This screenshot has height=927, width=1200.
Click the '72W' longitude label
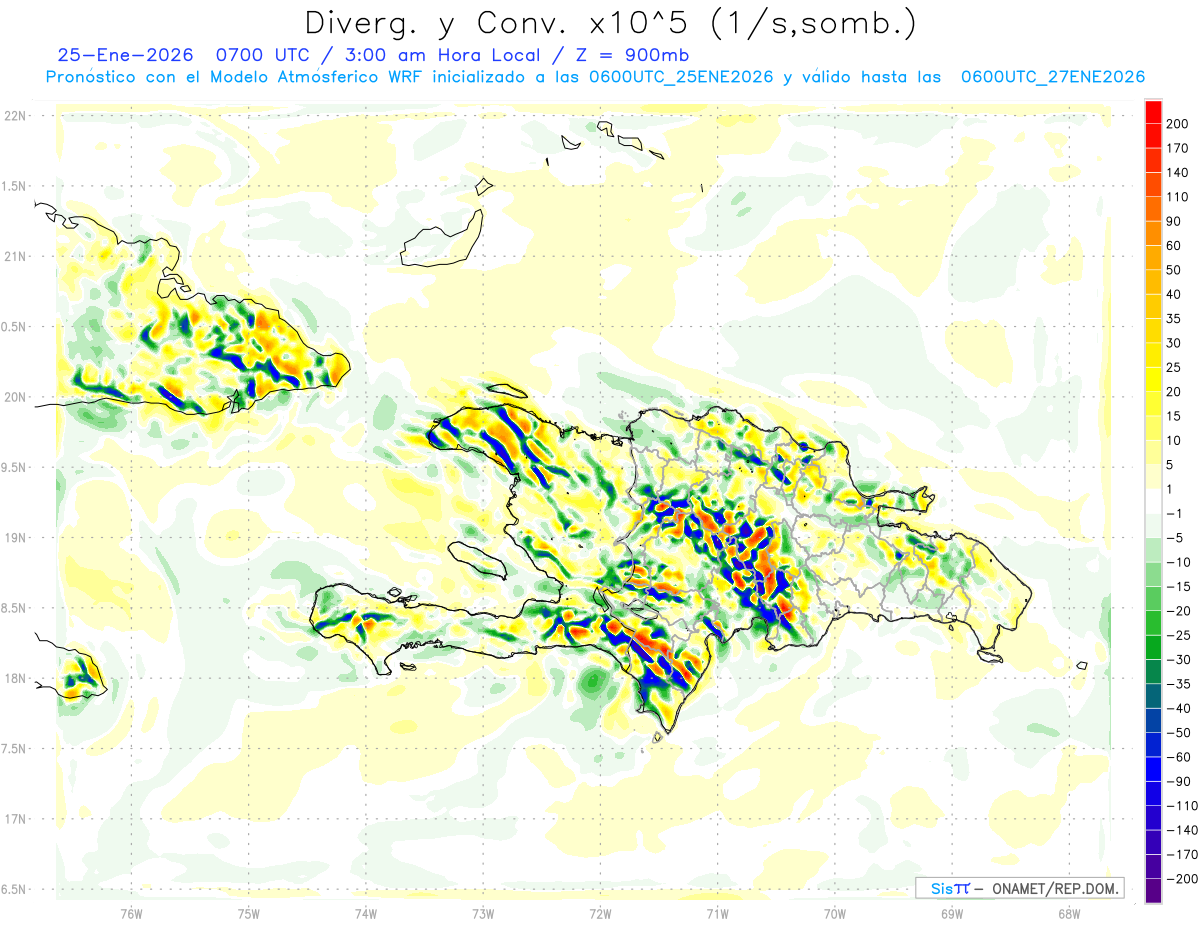[600, 913]
